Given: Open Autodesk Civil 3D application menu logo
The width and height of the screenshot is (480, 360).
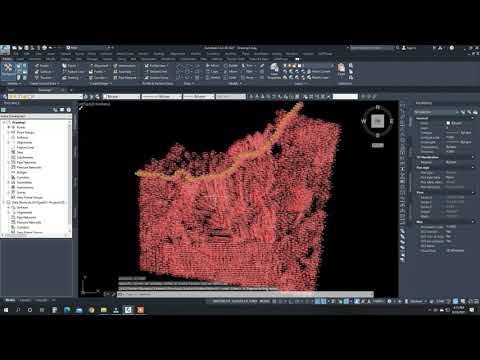Looking at the screenshot, I should pyautogui.click(x=5, y=50).
